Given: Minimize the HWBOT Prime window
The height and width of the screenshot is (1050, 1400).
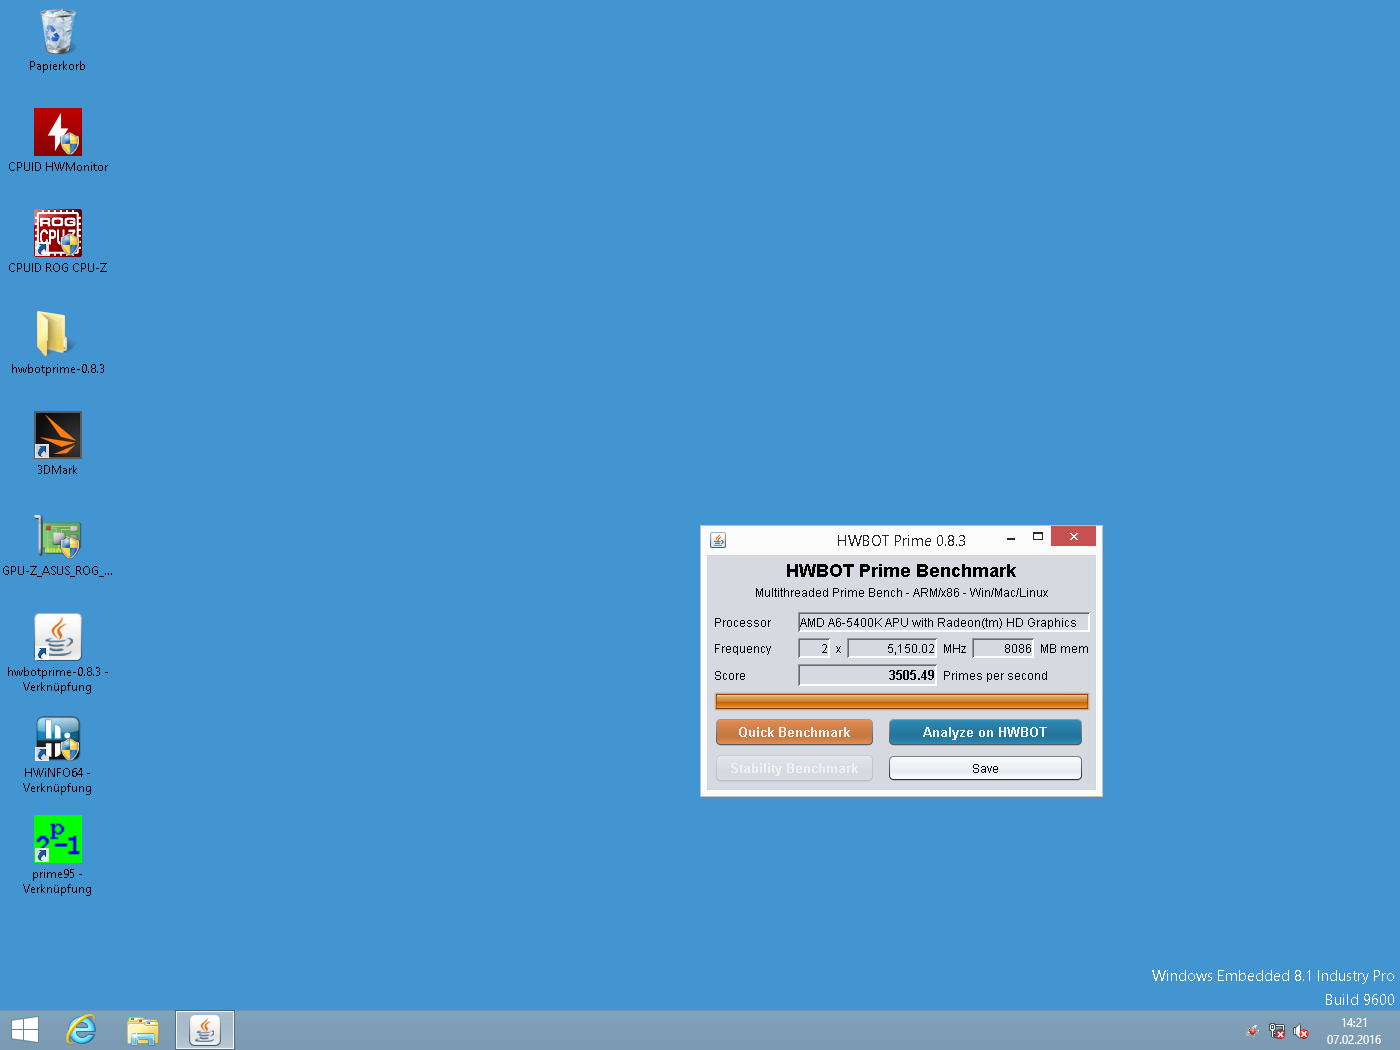Looking at the screenshot, I should pos(1011,537).
